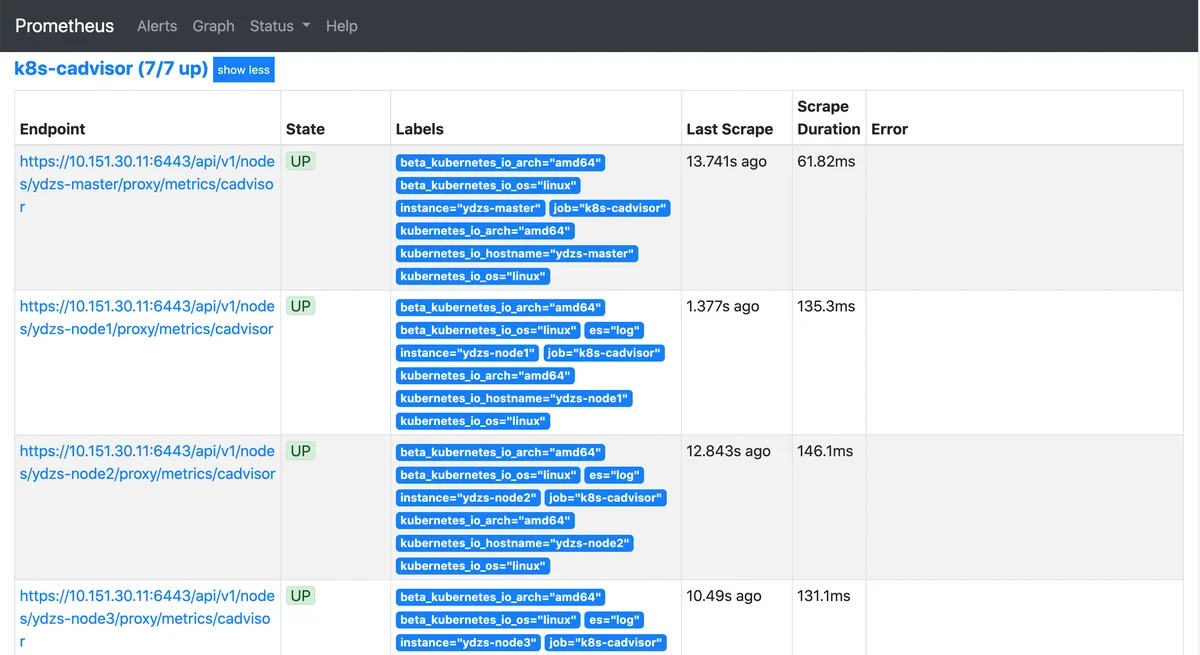Click beta_kubernetes_io_arch="amd64" label in ydzs-master row

tap(502, 163)
